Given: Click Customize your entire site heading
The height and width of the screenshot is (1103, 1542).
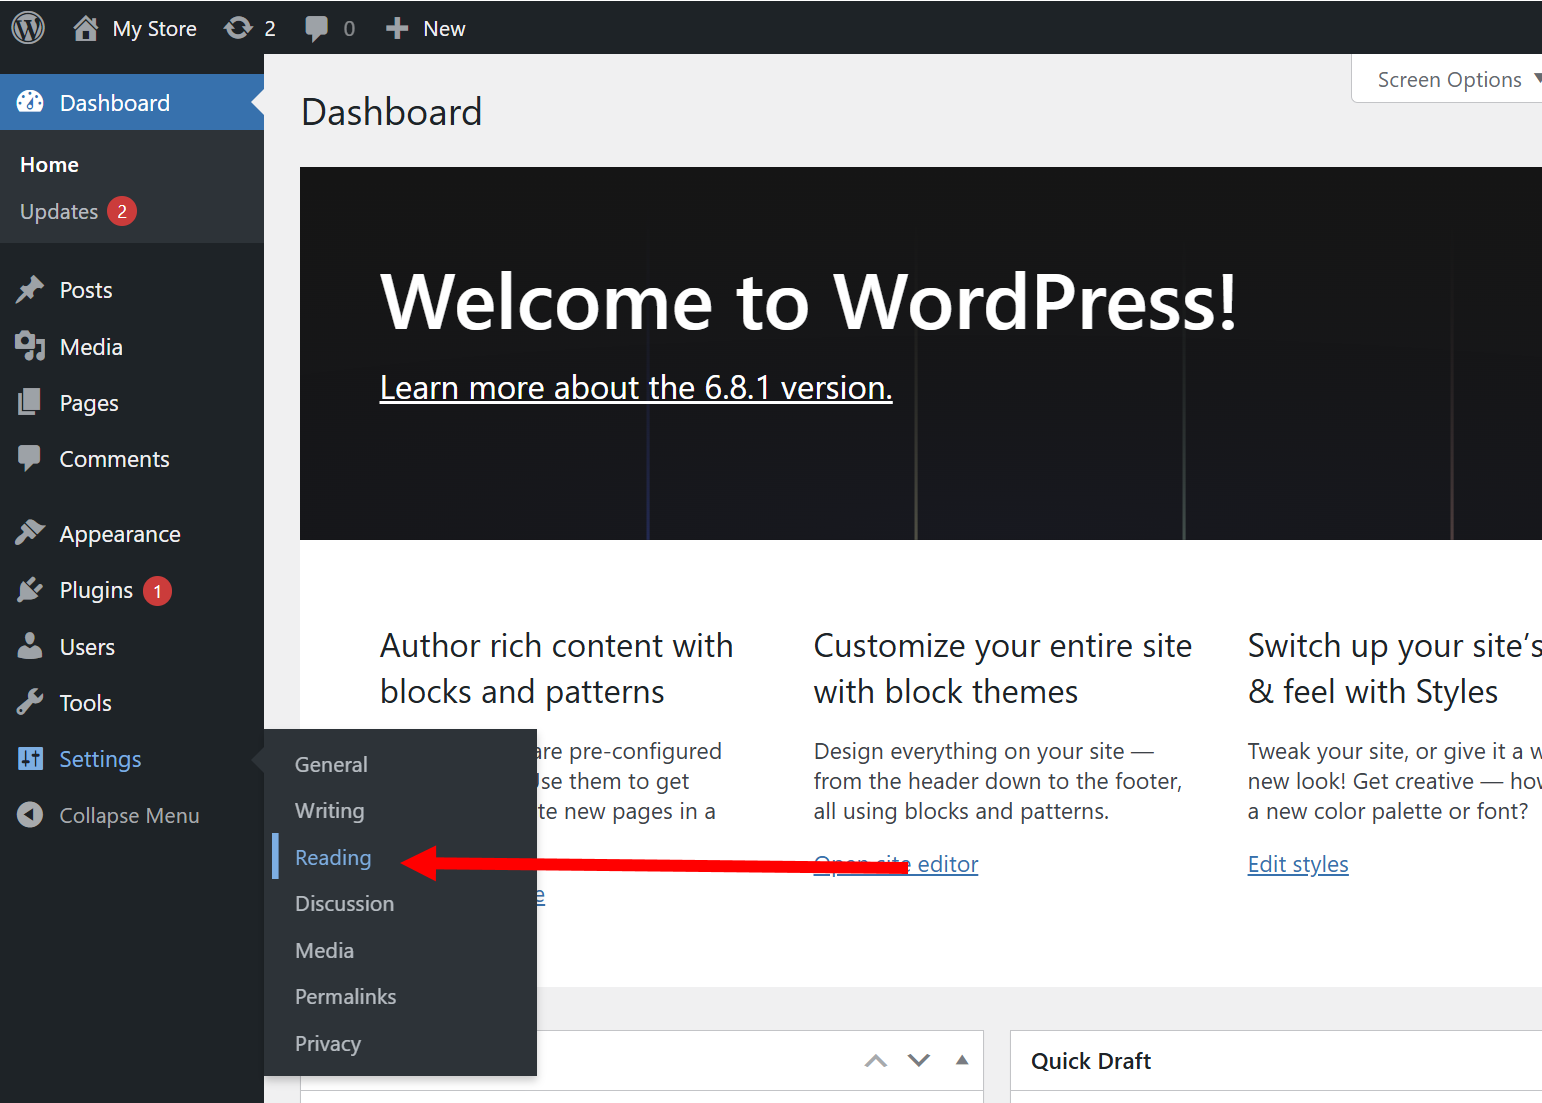Looking at the screenshot, I should pos(1003,669).
